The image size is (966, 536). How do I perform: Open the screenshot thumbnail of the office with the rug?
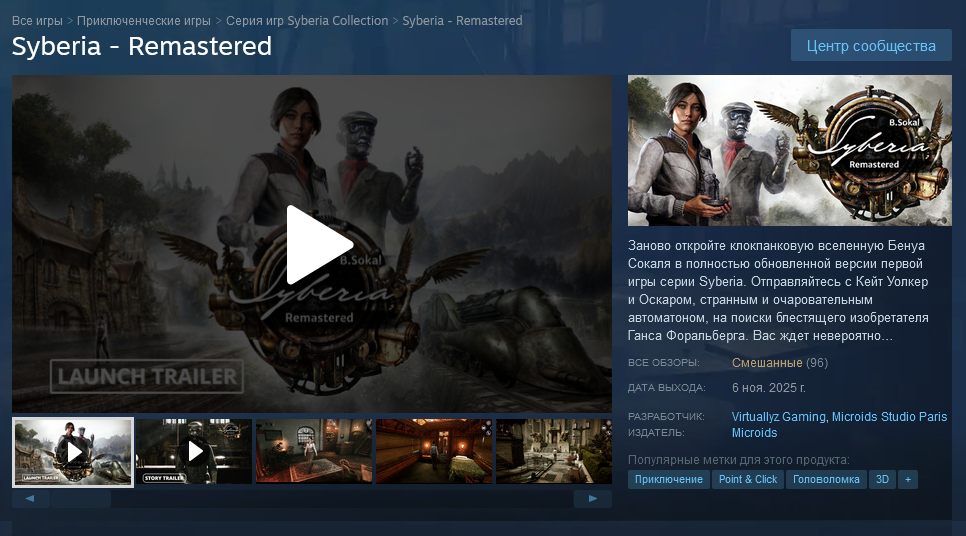(x=314, y=452)
